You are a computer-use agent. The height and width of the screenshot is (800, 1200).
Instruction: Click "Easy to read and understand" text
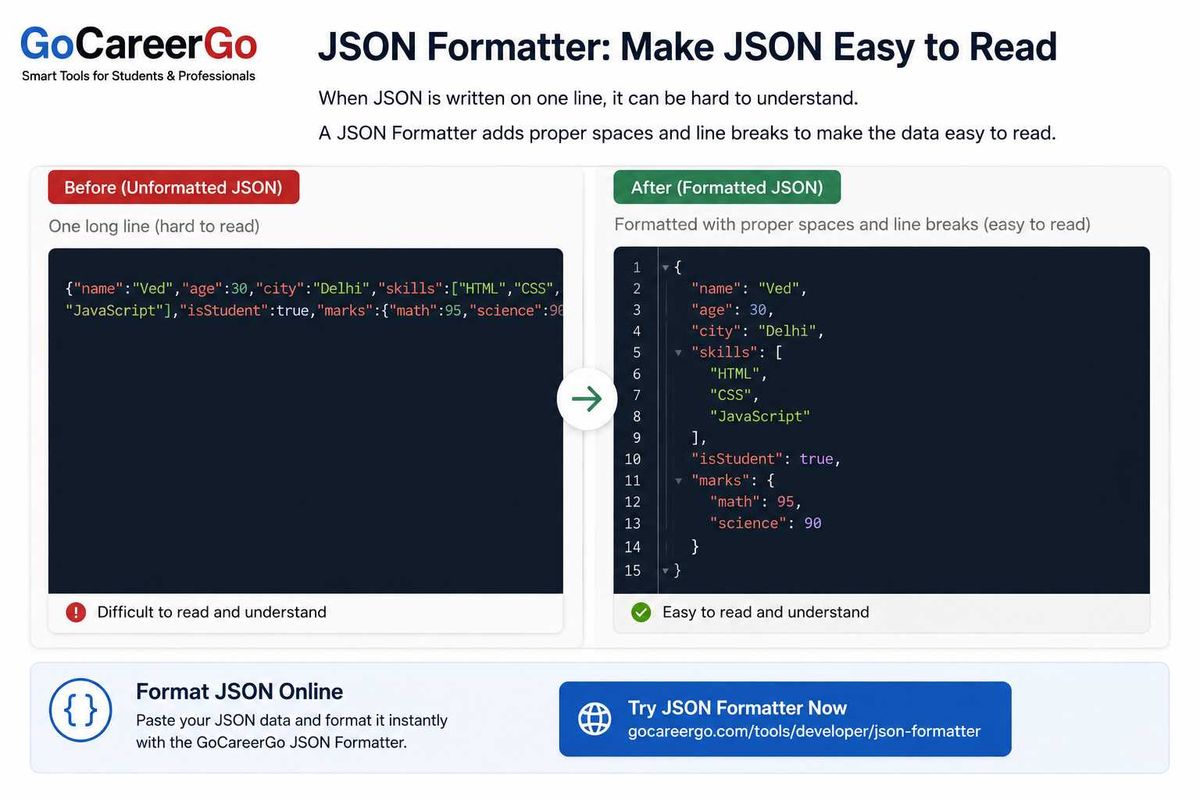766,612
